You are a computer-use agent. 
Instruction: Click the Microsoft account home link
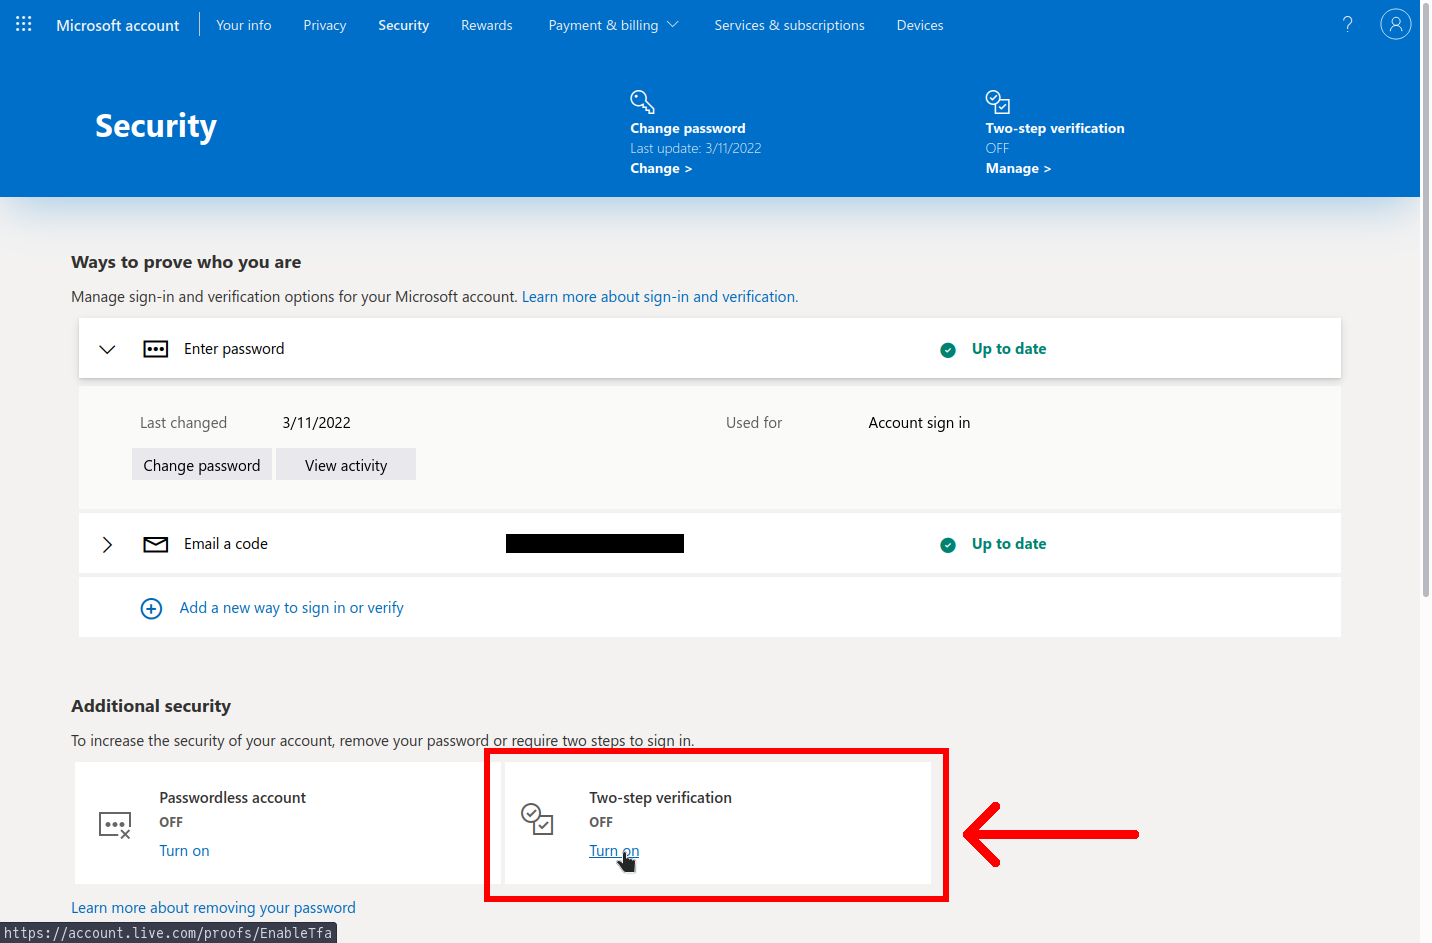(x=118, y=25)
